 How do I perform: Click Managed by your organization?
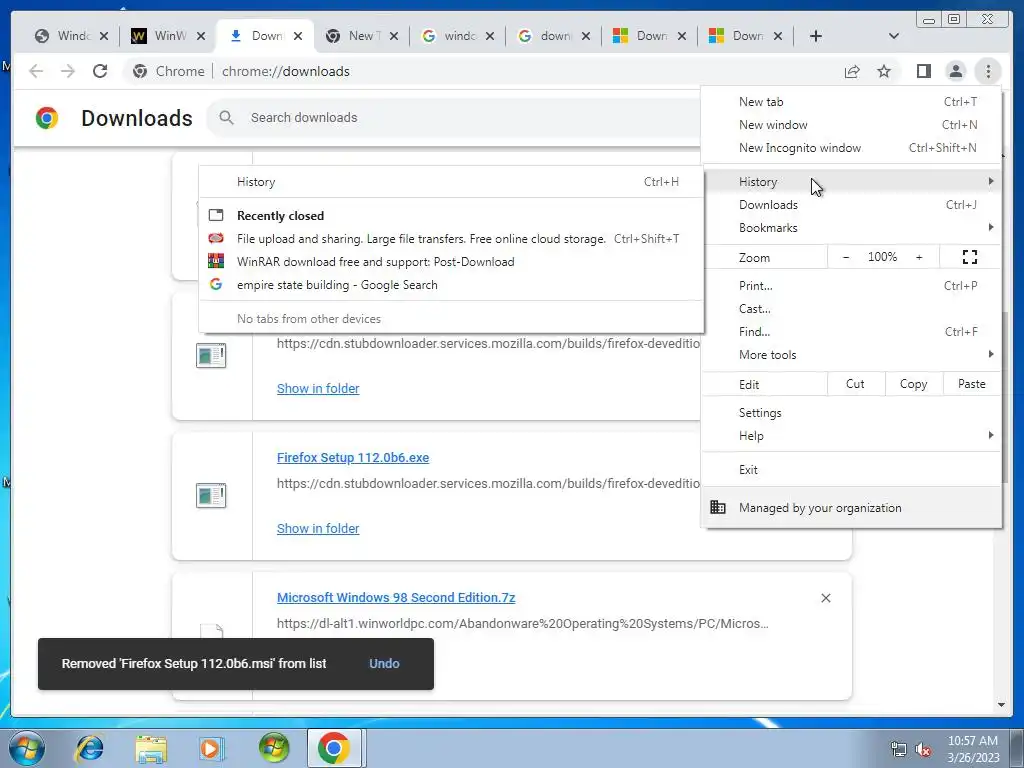(x=851, y=507)
